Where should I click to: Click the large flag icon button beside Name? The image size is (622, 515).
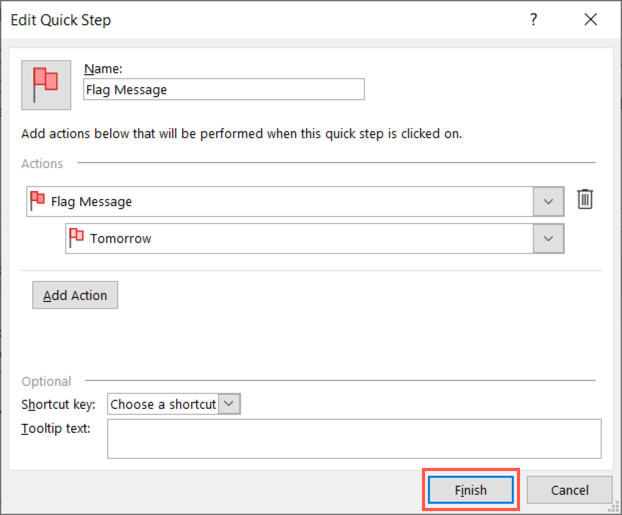(46, 85)
